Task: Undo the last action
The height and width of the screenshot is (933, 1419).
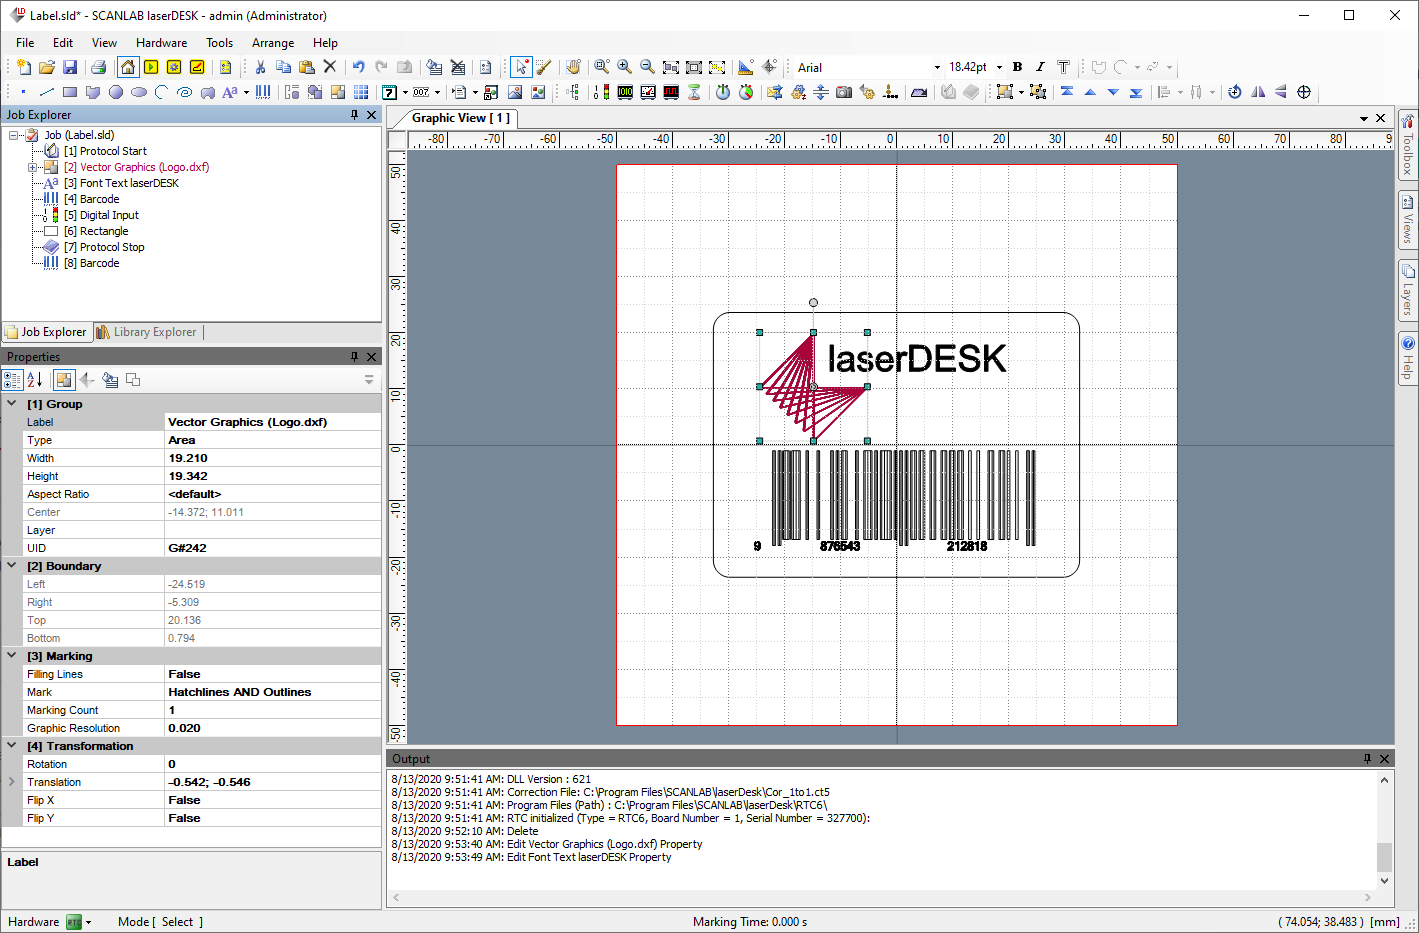Action: pos(358,67)
